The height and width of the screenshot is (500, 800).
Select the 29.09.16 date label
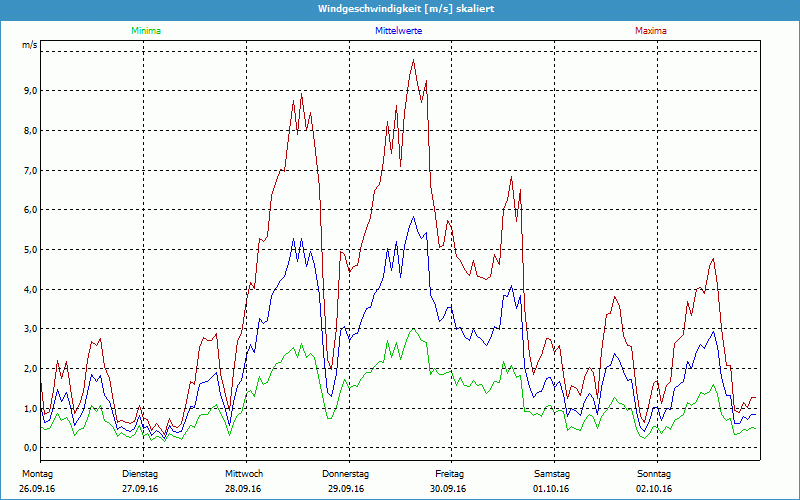coord(346,489)
